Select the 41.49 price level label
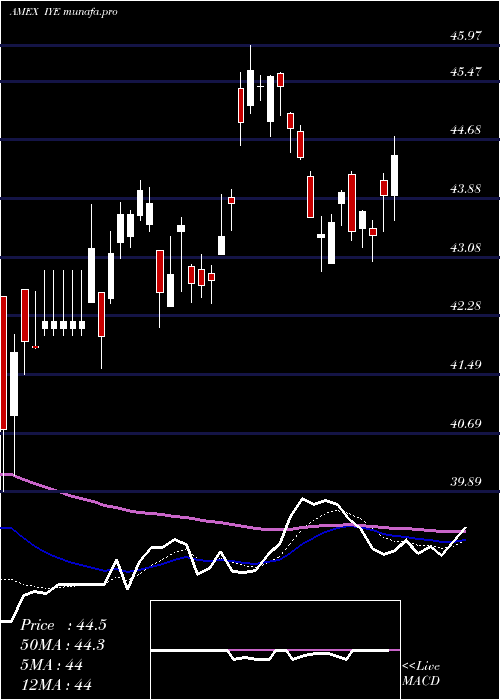 pyautogui.click(x=466, y=365)
